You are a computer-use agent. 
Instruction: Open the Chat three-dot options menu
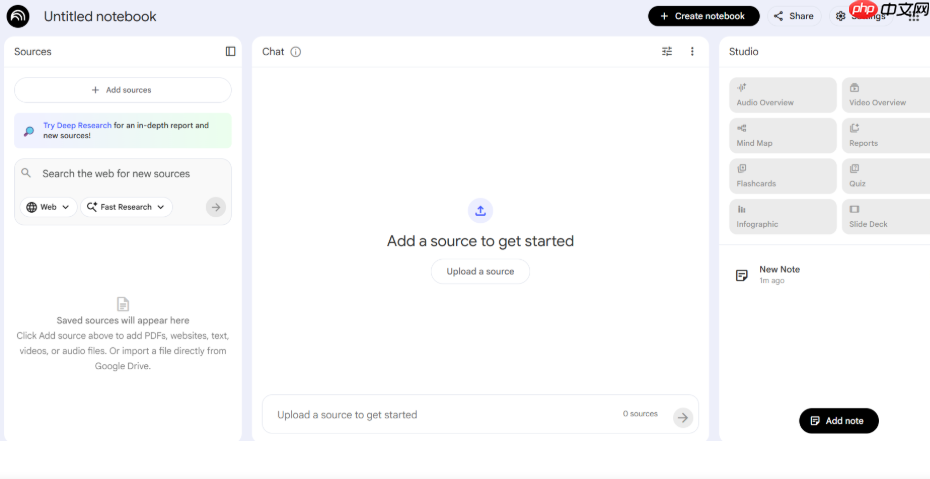[692, 51]
